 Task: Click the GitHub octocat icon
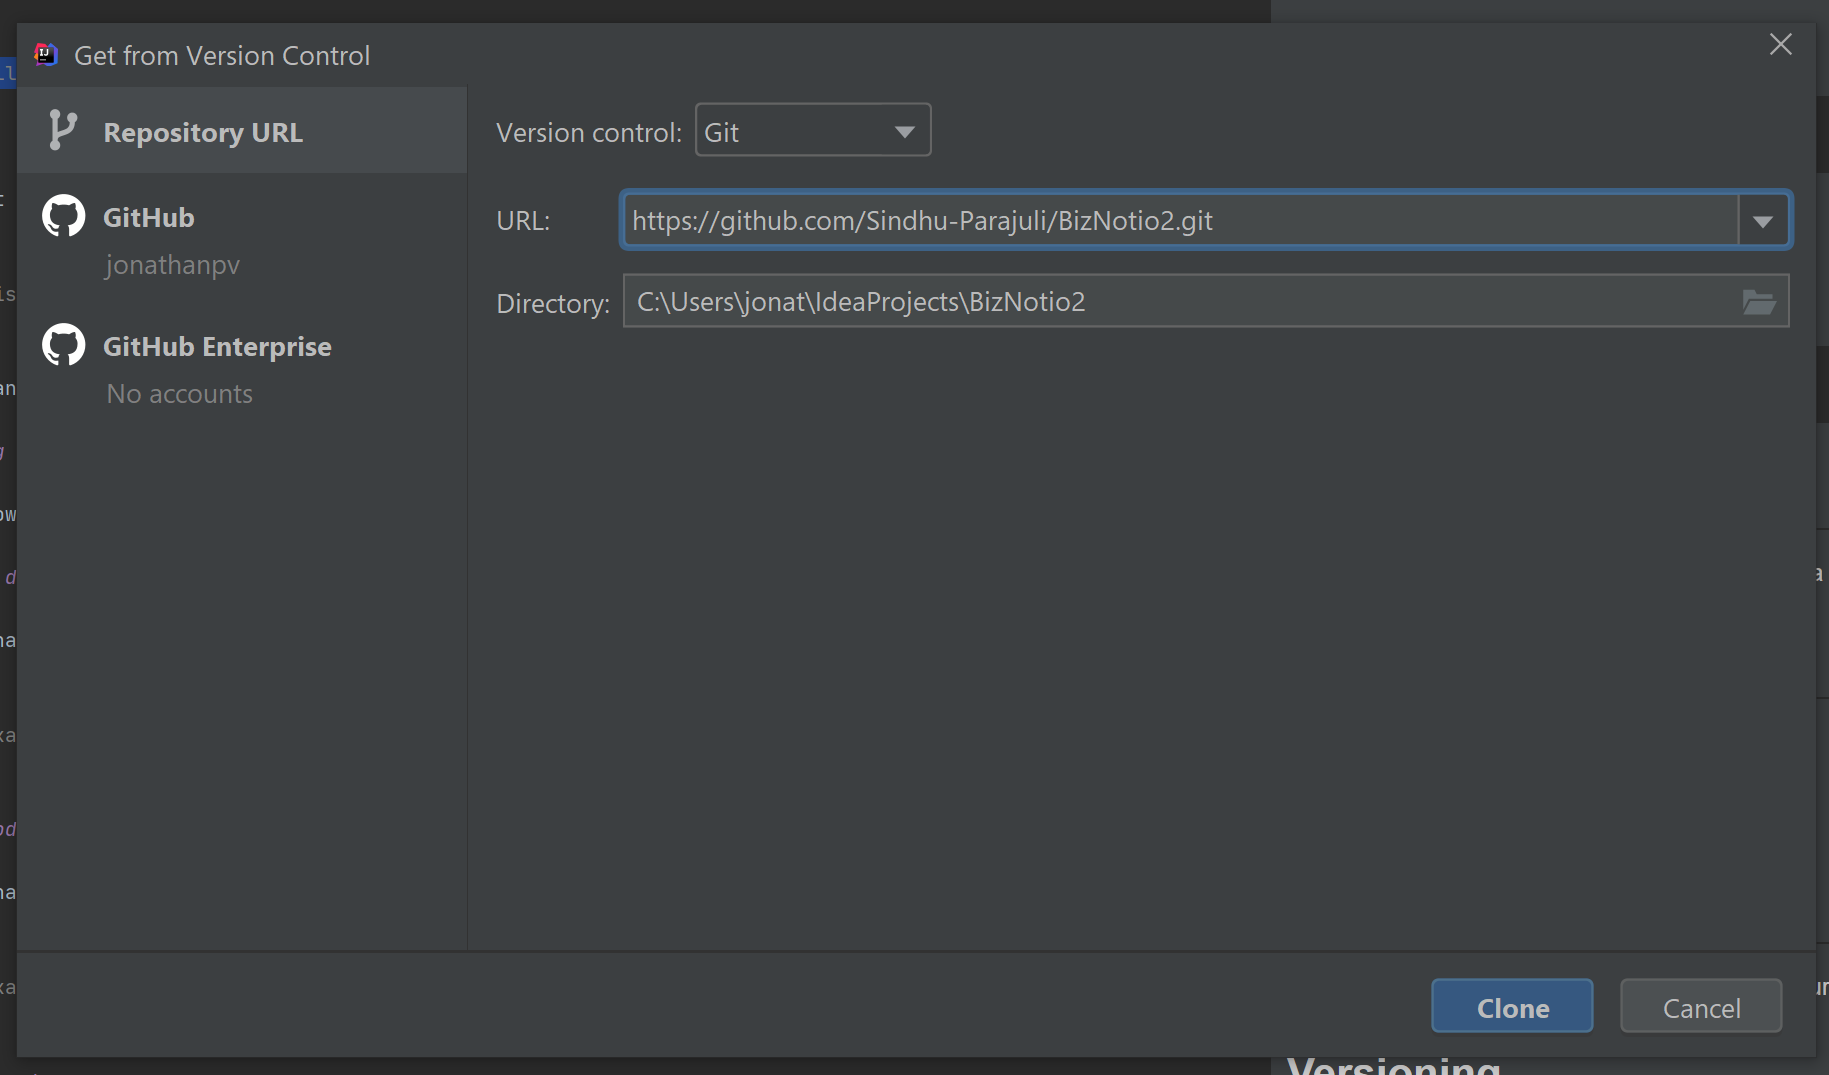[63, 216]
